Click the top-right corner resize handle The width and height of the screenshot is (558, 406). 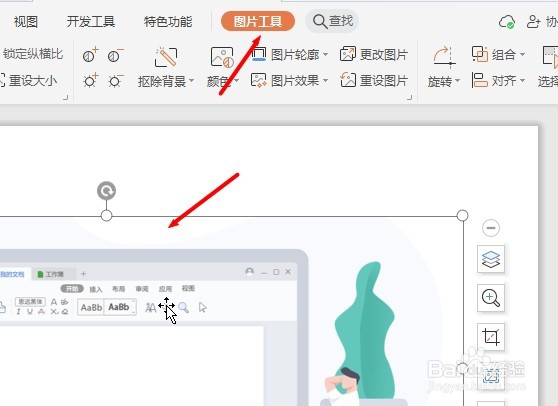pos(462,215)
